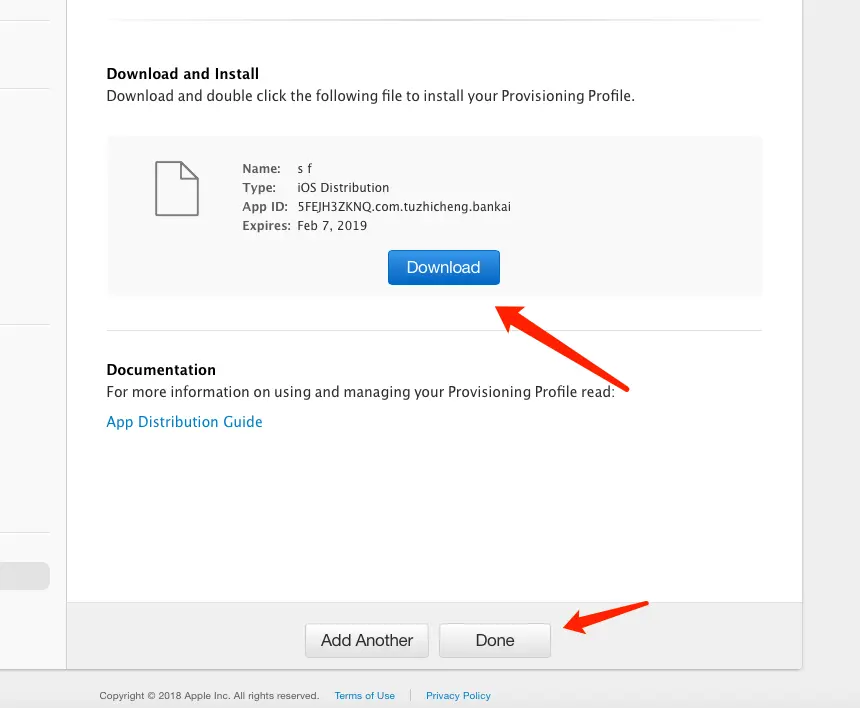Viewport: 860px width, 708px height.
Task: Click the Add Another button
Action: (x=367, y=640)
